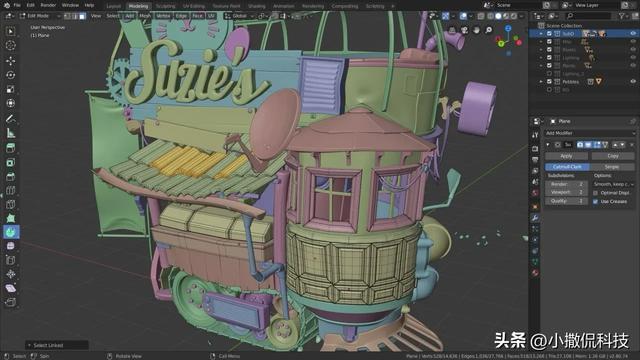Image resolution: width=640 pixels, height=360 pixels.
Task: Pick the Measure ruler tool
Action: tap(11, 133)
